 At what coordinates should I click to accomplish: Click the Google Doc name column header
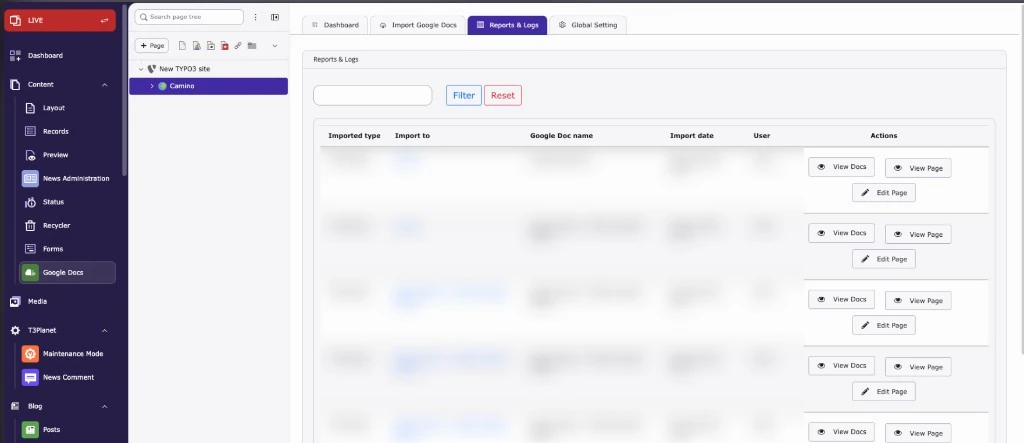click(x=561, y=136)
